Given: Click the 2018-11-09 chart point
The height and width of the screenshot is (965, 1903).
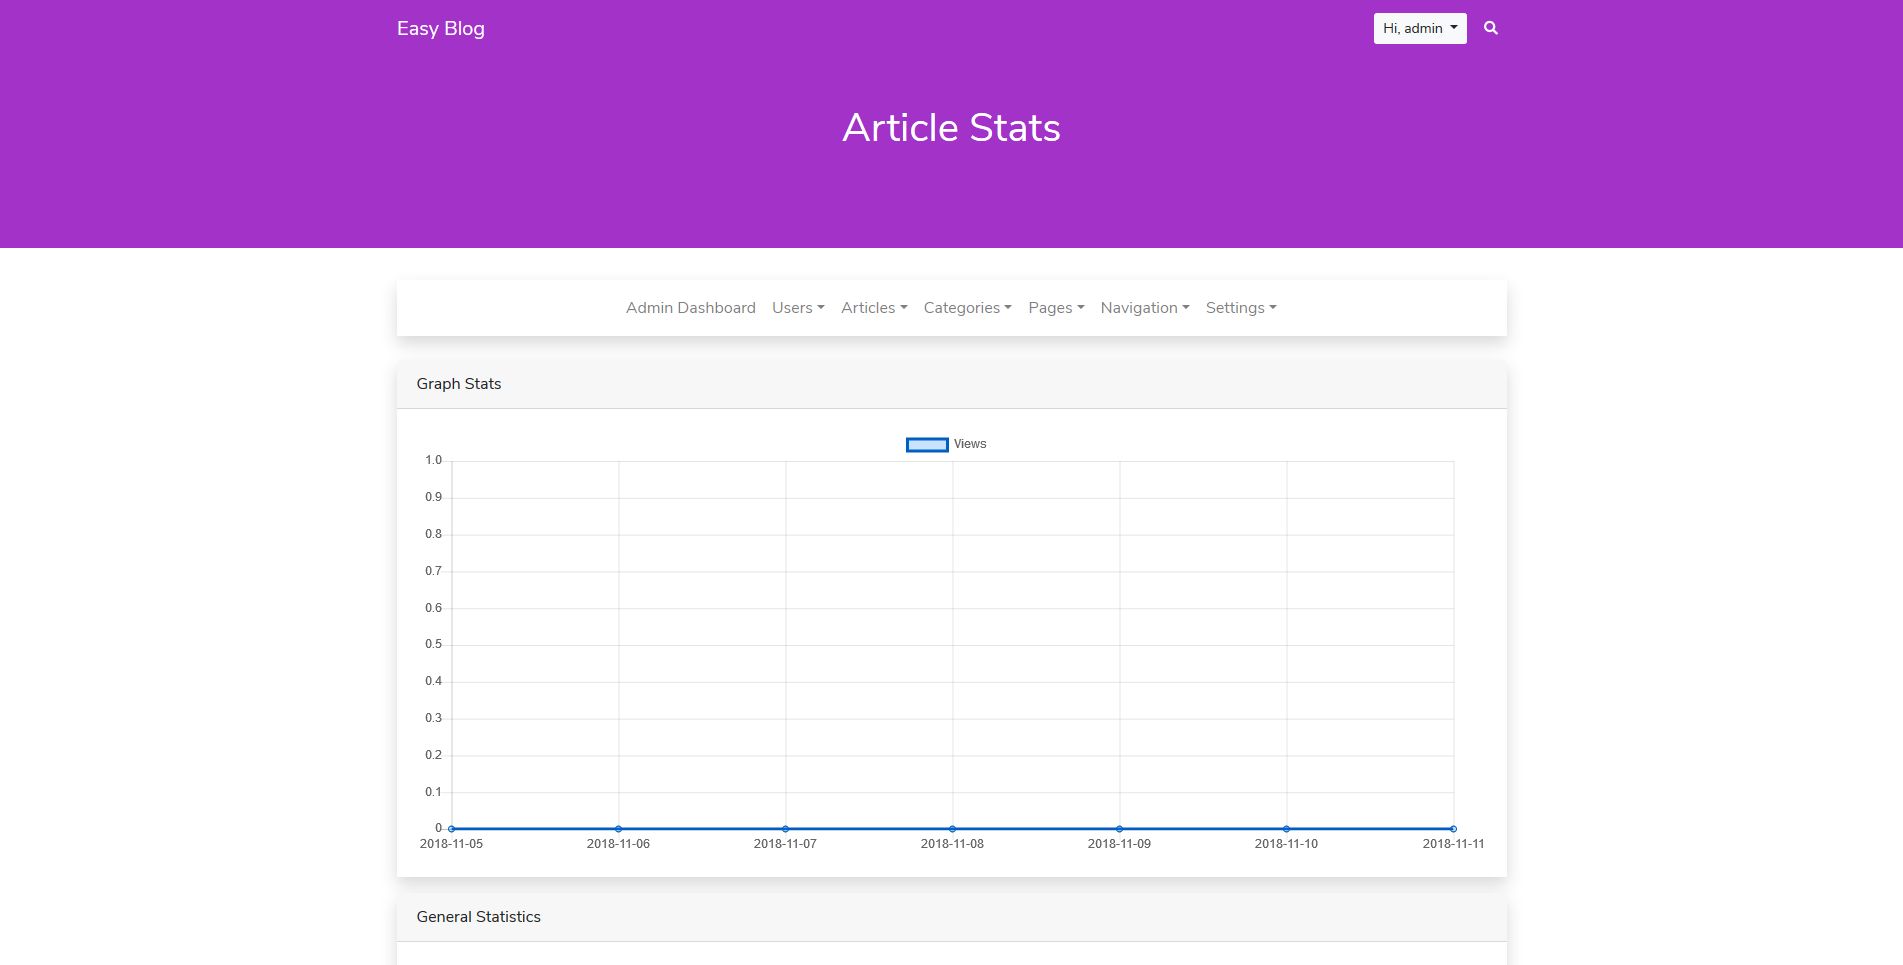Looking at the screenshot, I should click(1120, 829).
